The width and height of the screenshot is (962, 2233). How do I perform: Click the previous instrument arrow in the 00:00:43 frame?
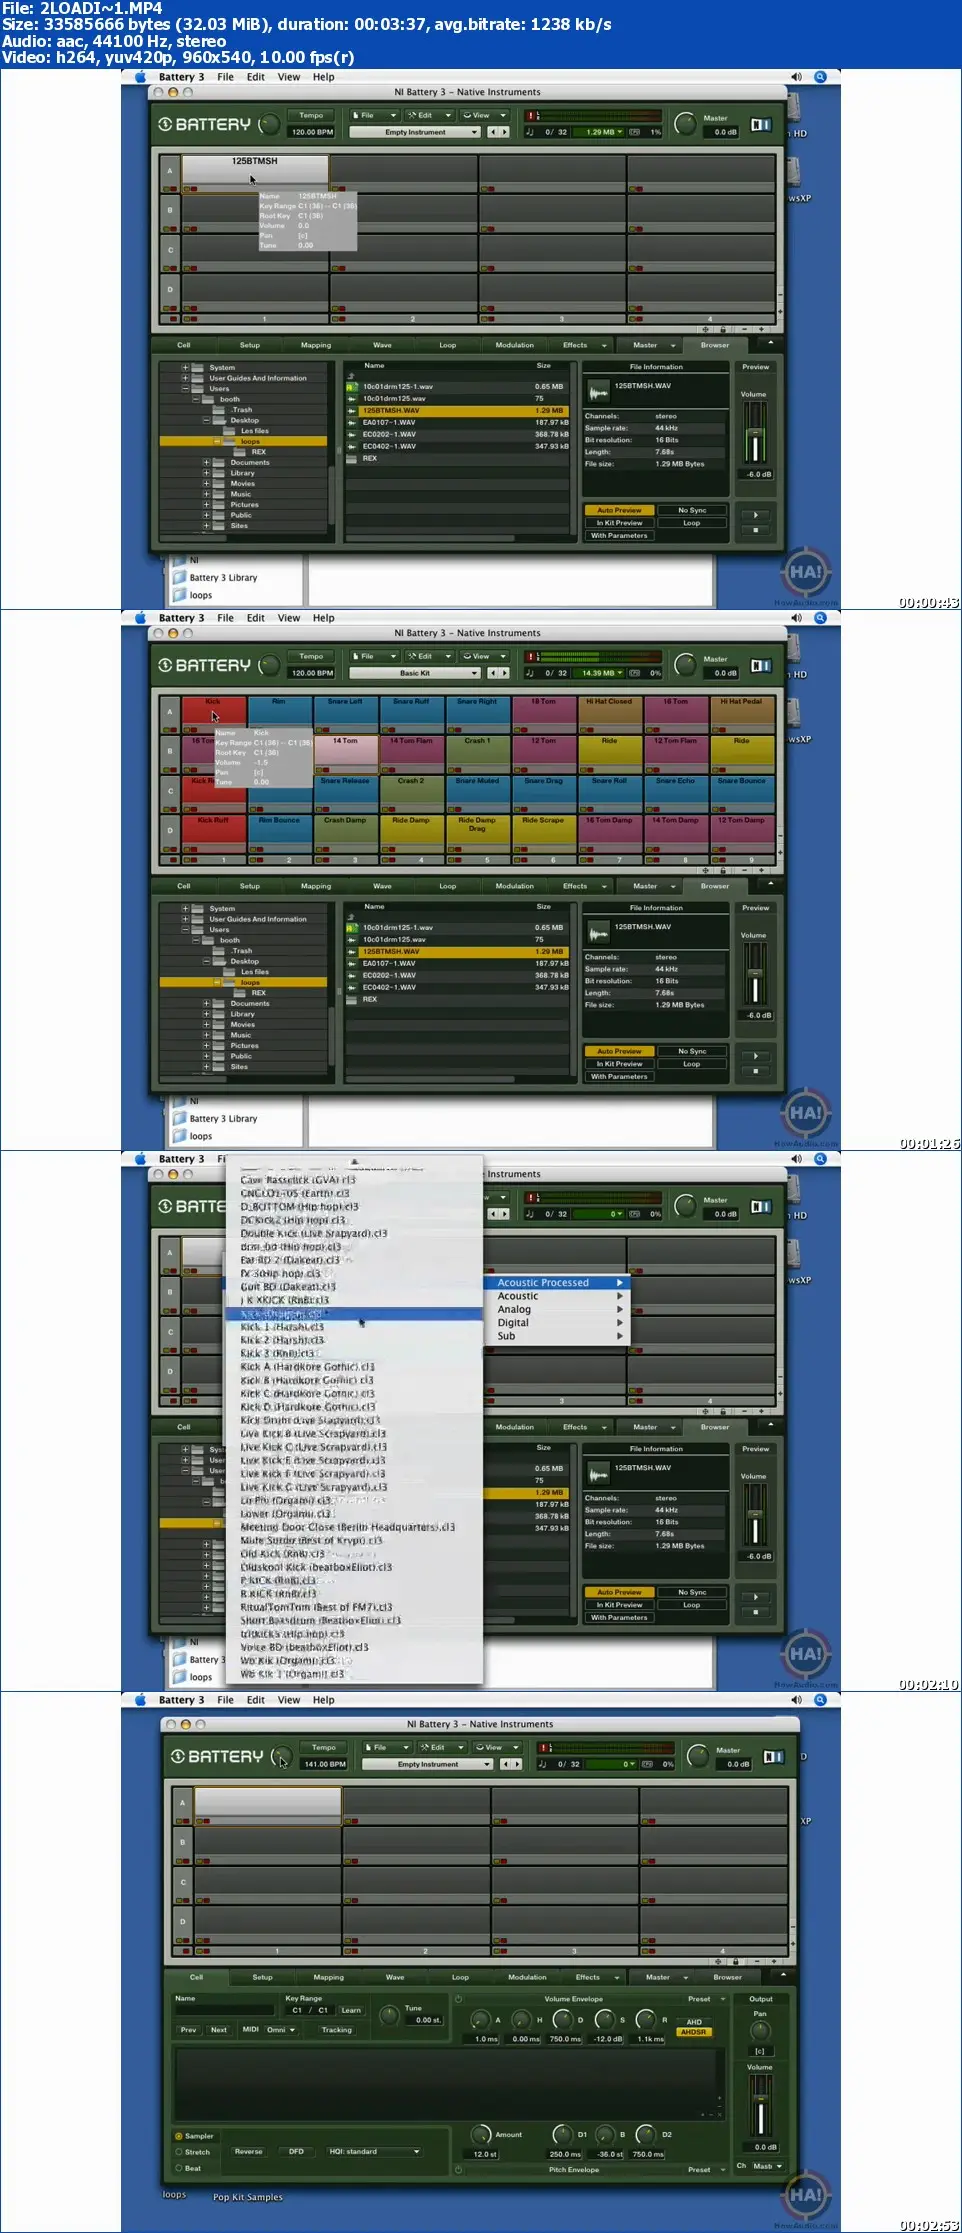(492, 132)
